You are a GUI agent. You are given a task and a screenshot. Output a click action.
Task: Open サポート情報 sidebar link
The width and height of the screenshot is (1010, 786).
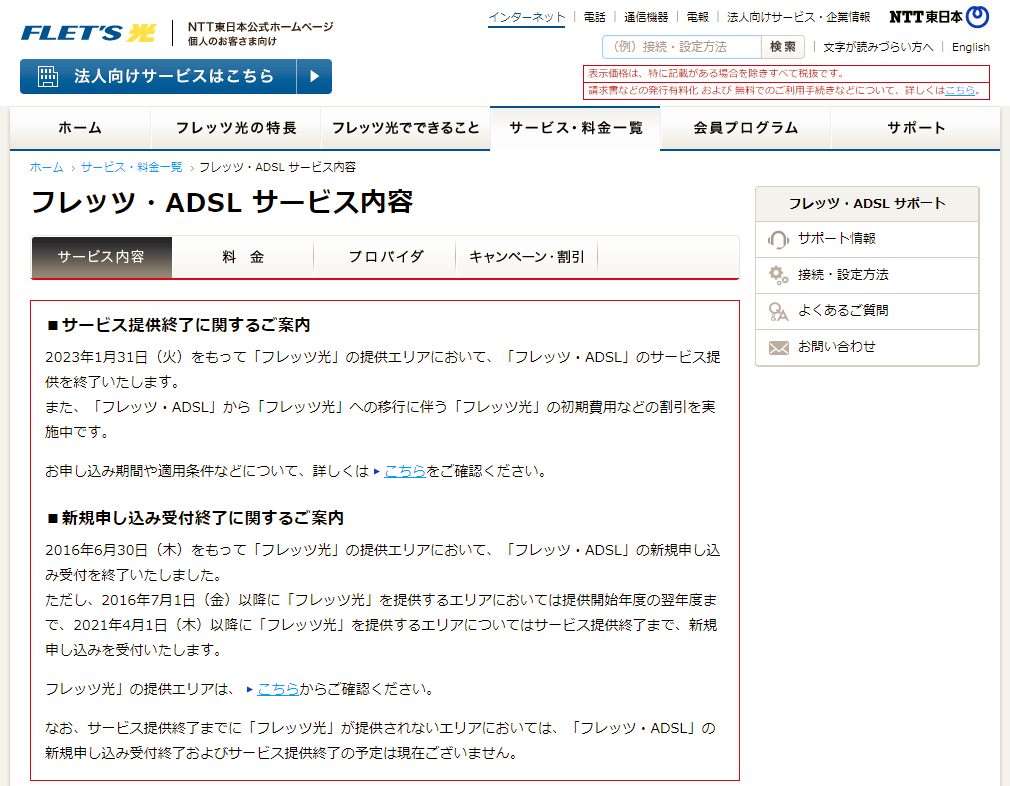867,239
